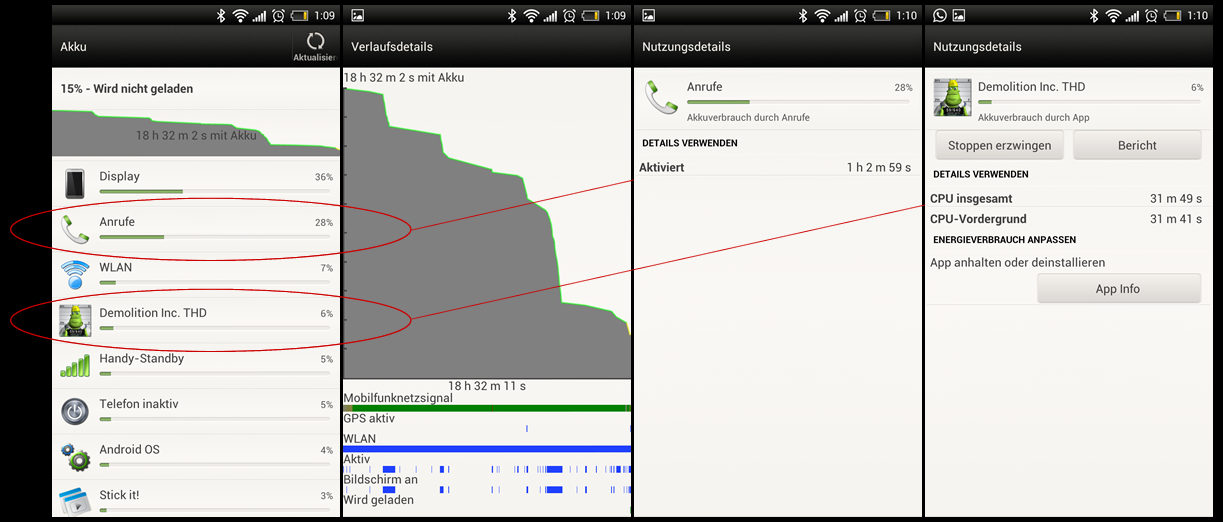
Task: Tap the battery icon in Akku screen status bar
Action: tap(298, 16)
